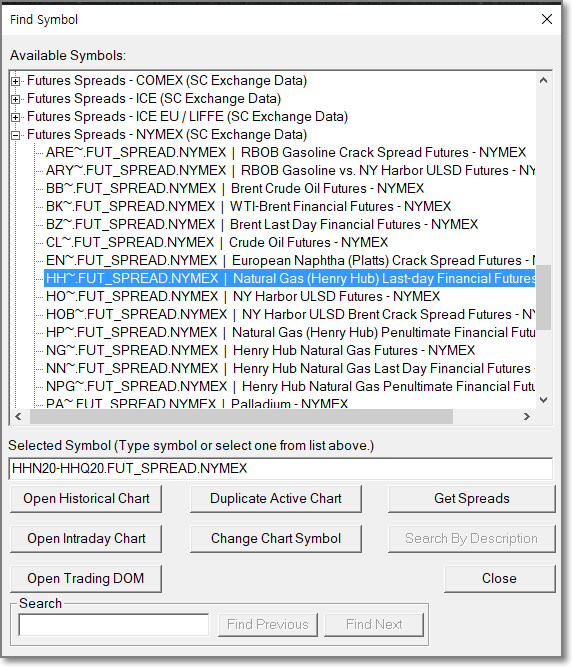The image size is (572, 667).
Task: Select HOB~.FUT_SPREAD.NYMEX ULSD Brent Crack Spread
Action: pyautogui.click(x=290, y=314)
